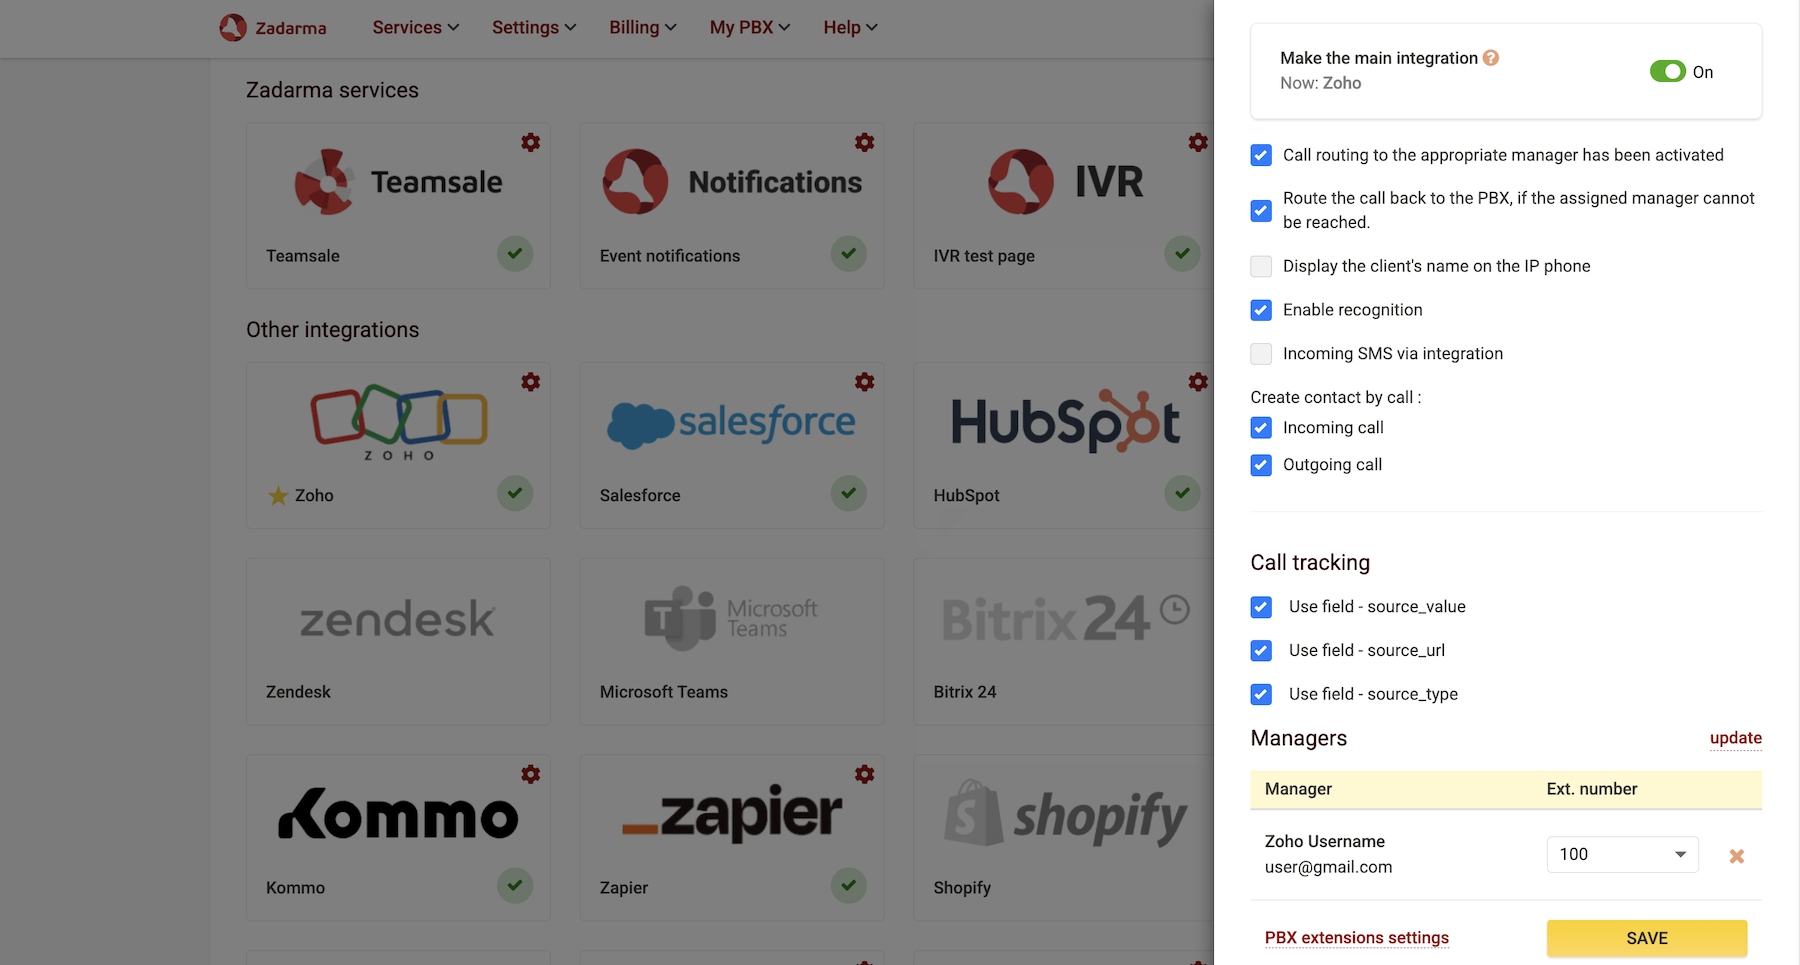Click the help question mark beside main integration

(1491, 58)
